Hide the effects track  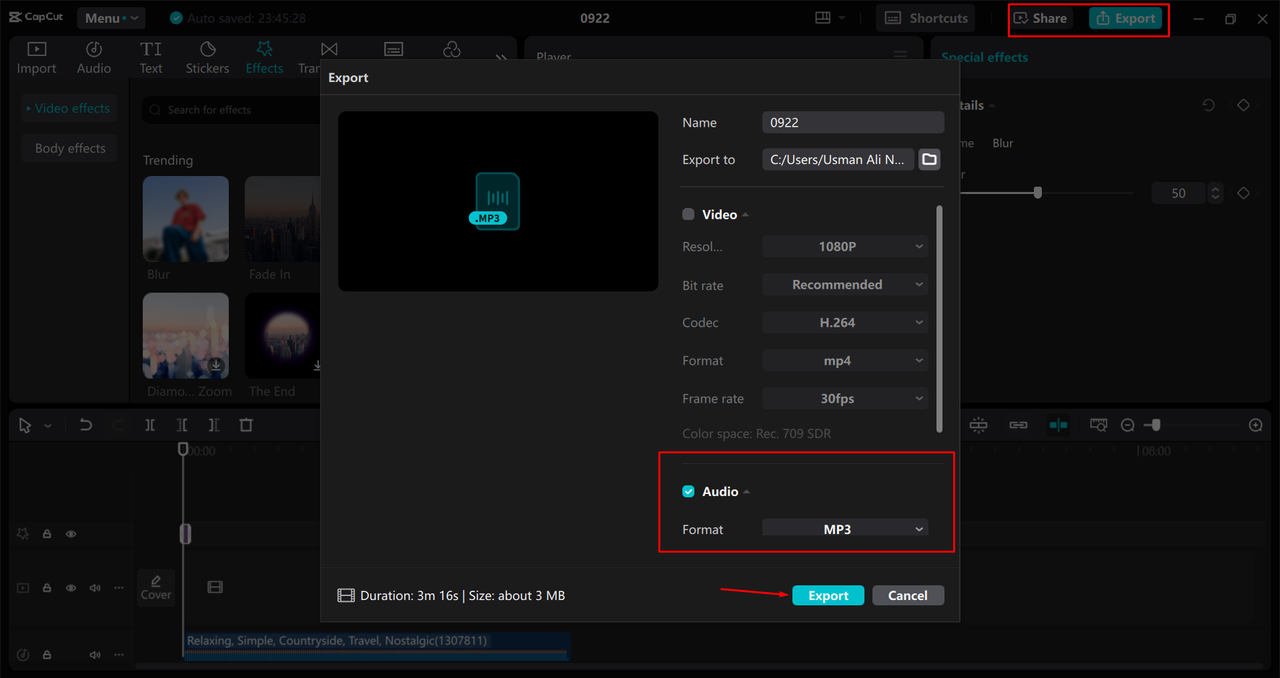click(71, 534)
